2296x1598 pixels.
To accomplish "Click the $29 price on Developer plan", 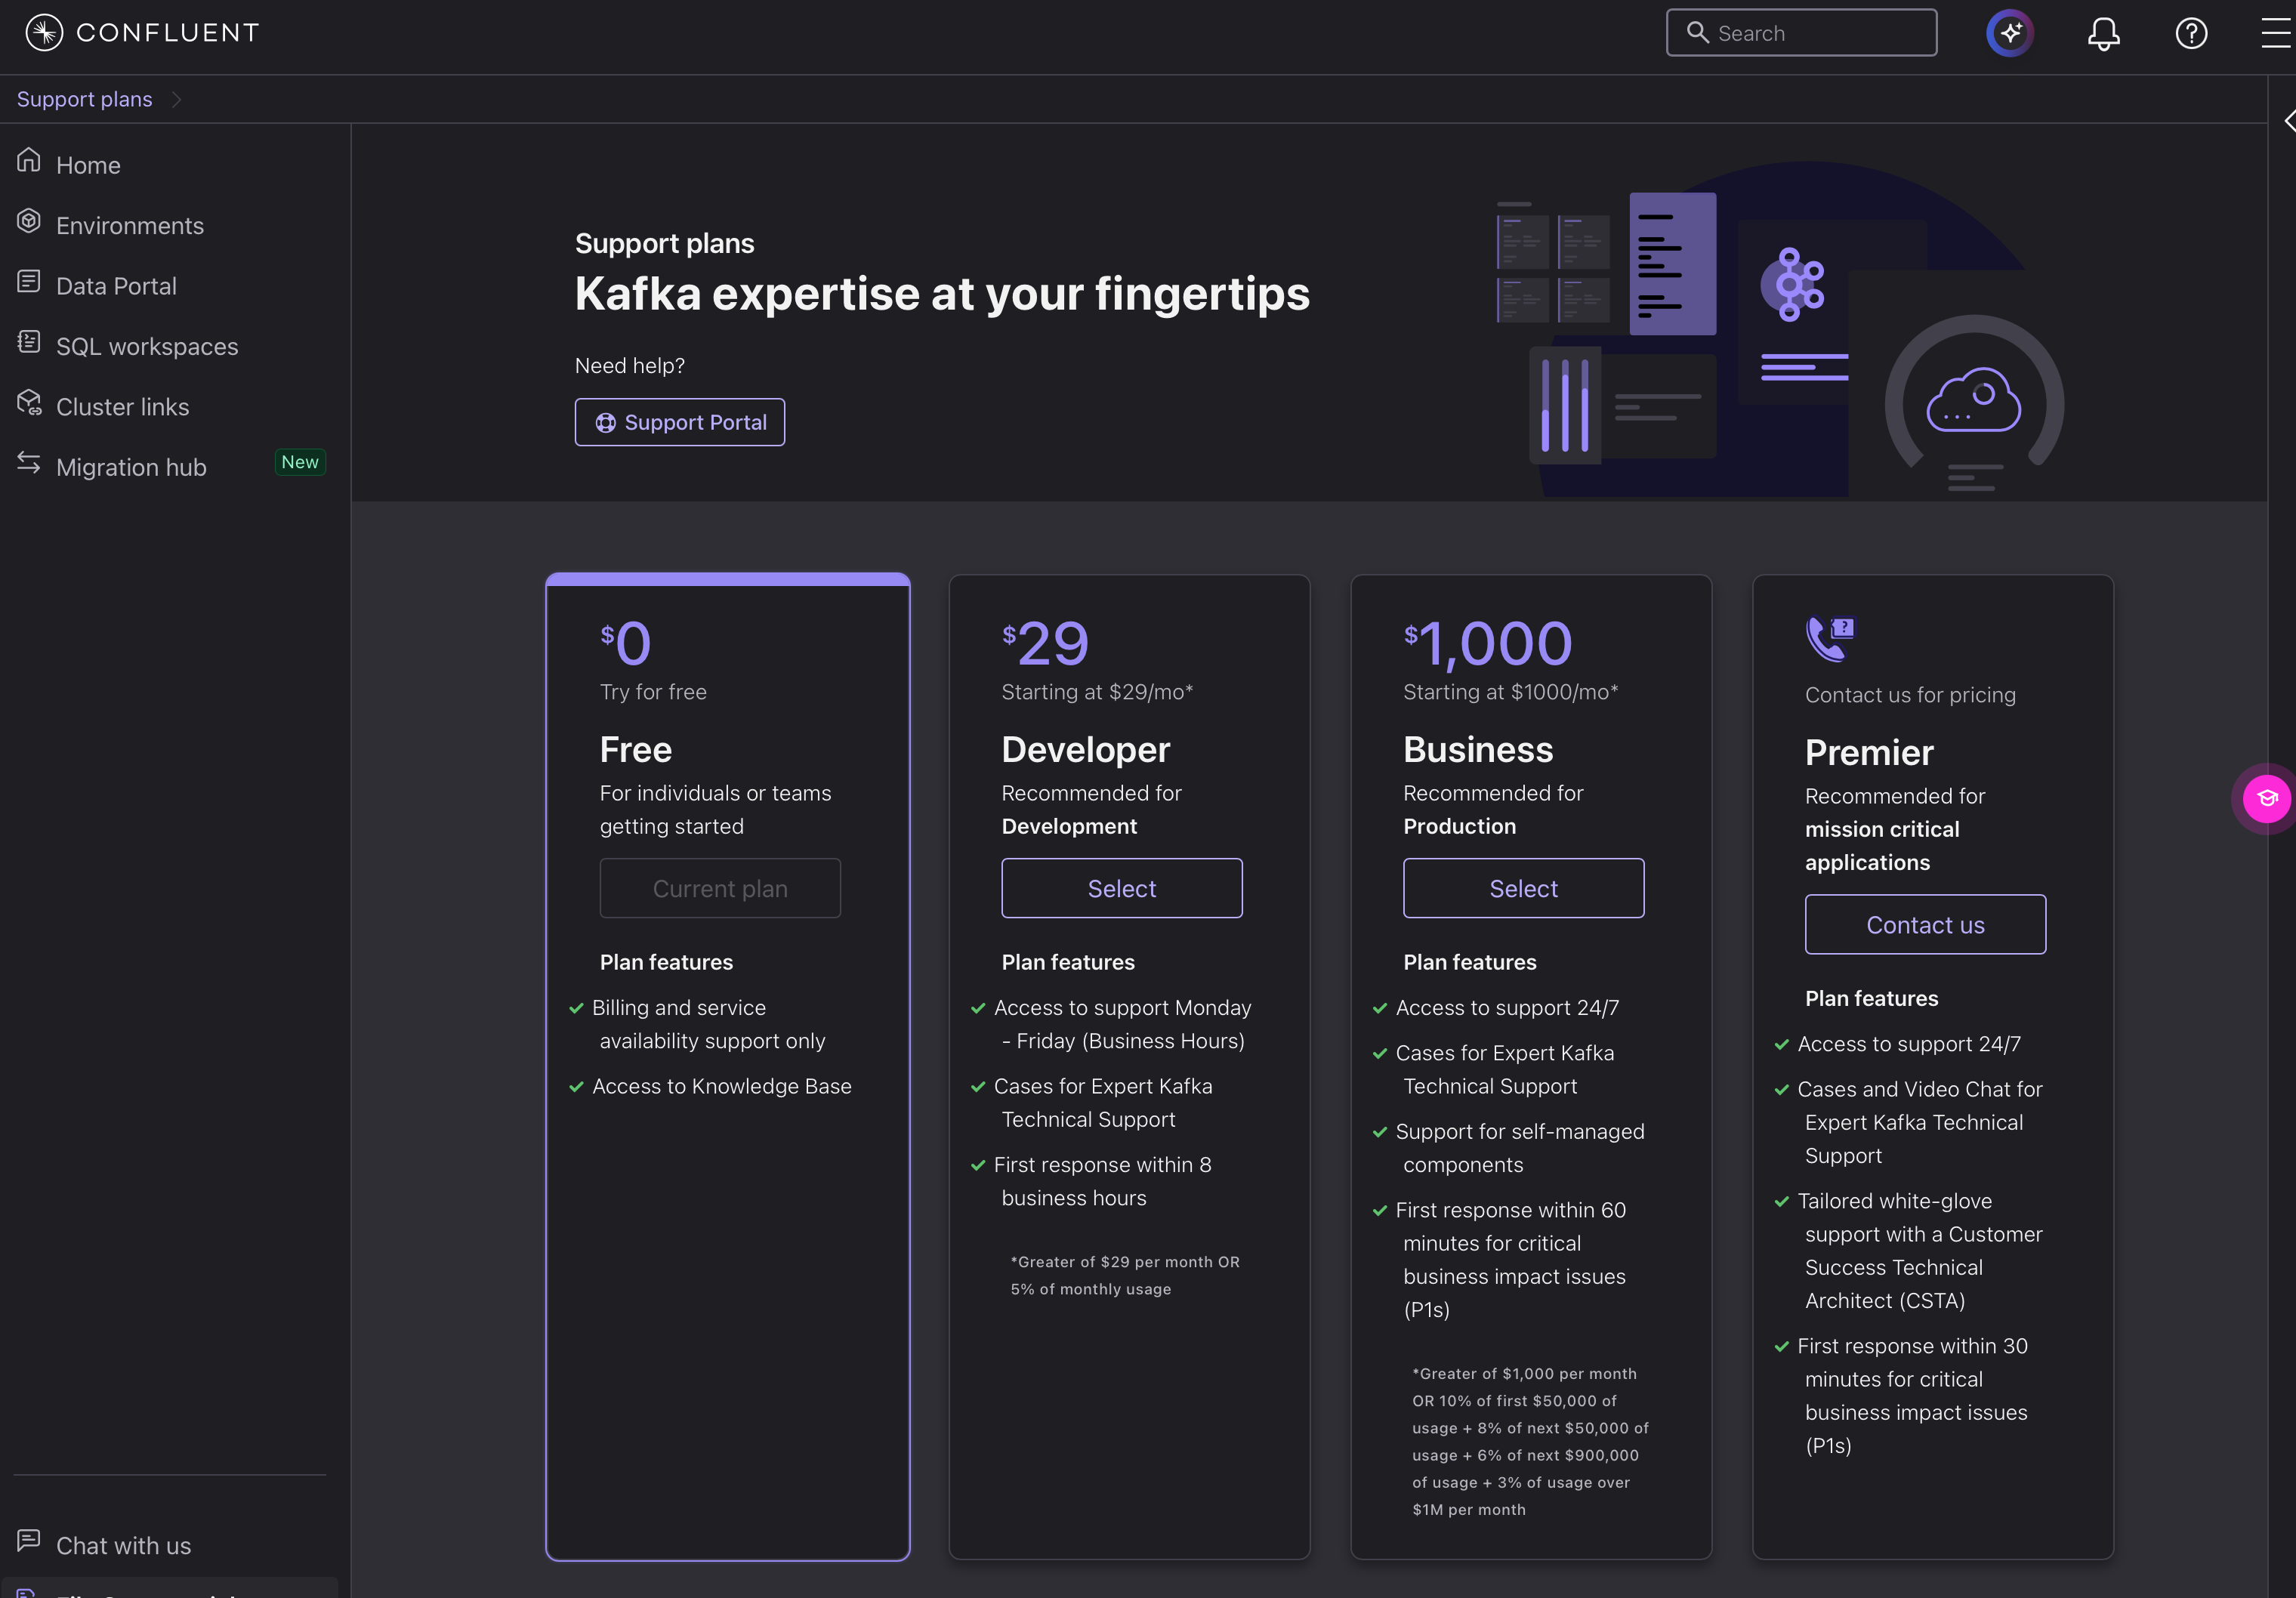I will [1046, 643].
